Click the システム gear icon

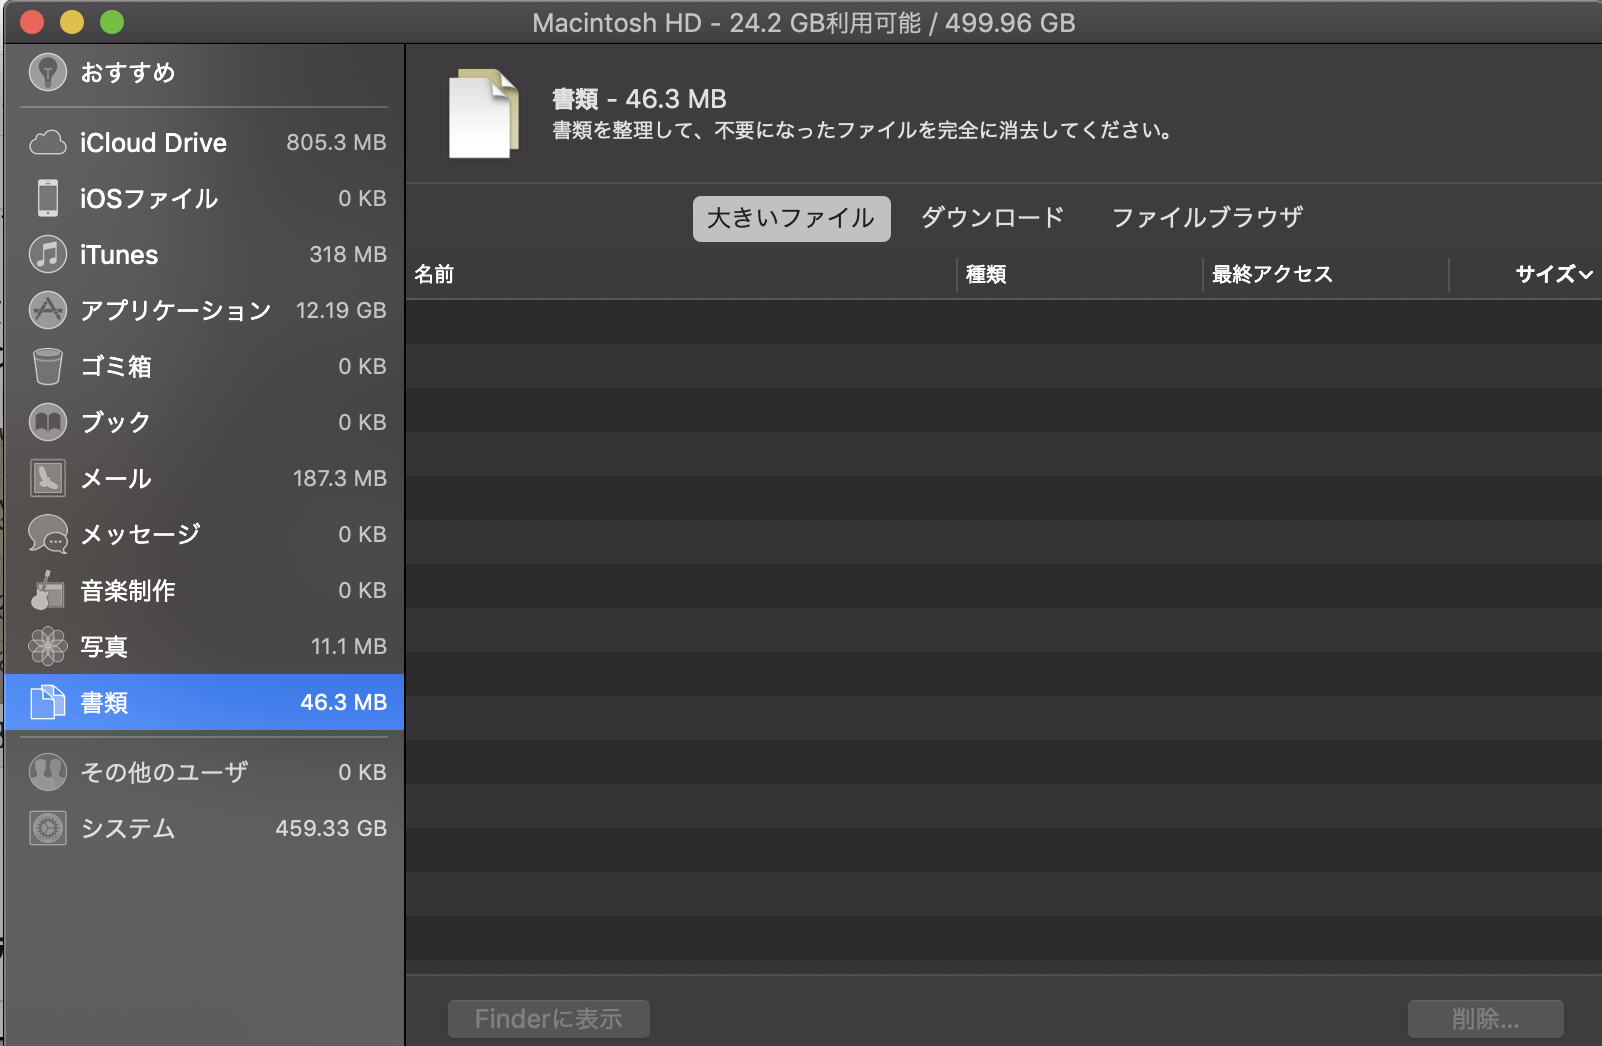coord(48,828)
